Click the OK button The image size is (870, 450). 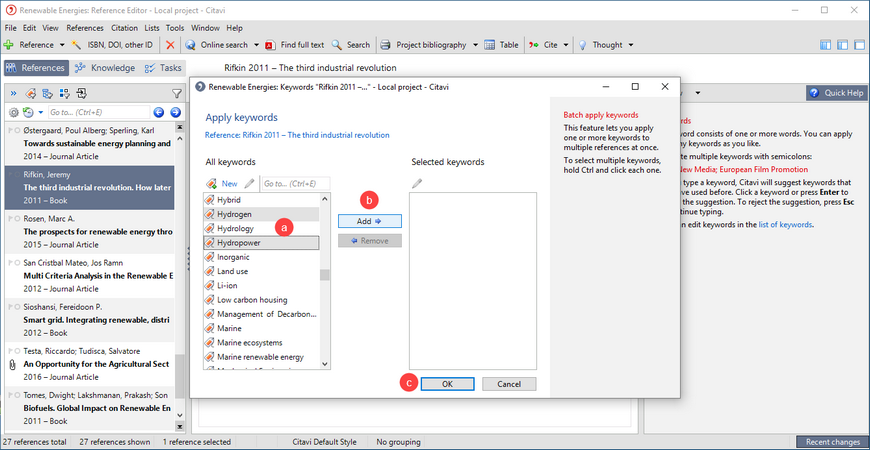coord(447,384)
